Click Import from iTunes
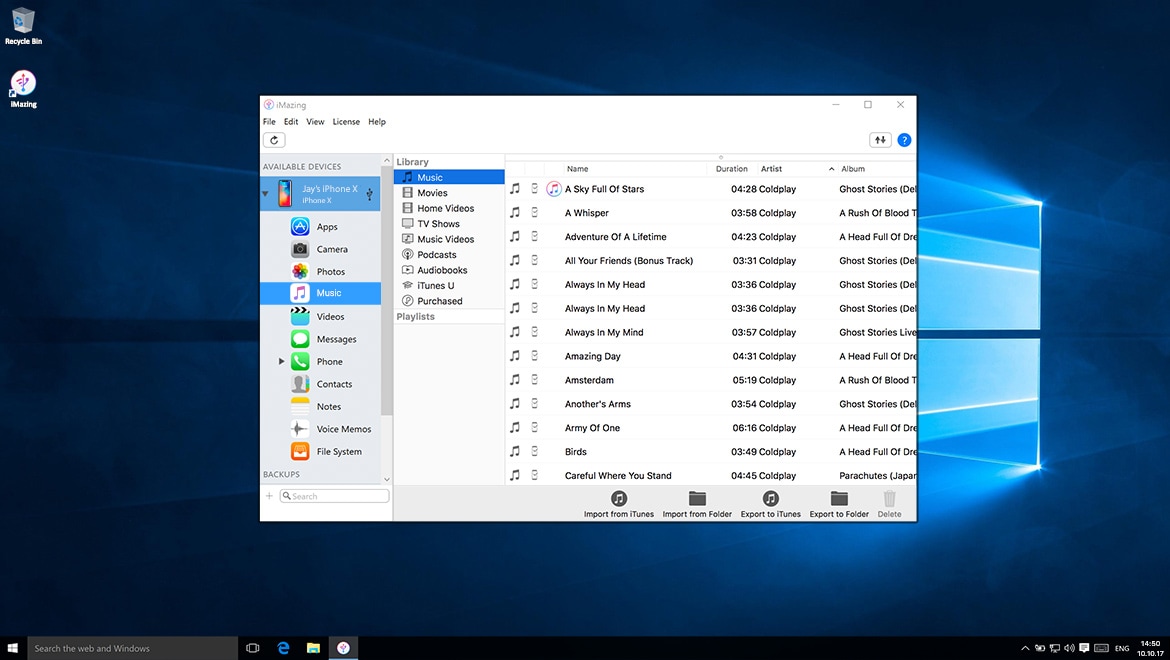1170x660 pixels. [618, 502]
